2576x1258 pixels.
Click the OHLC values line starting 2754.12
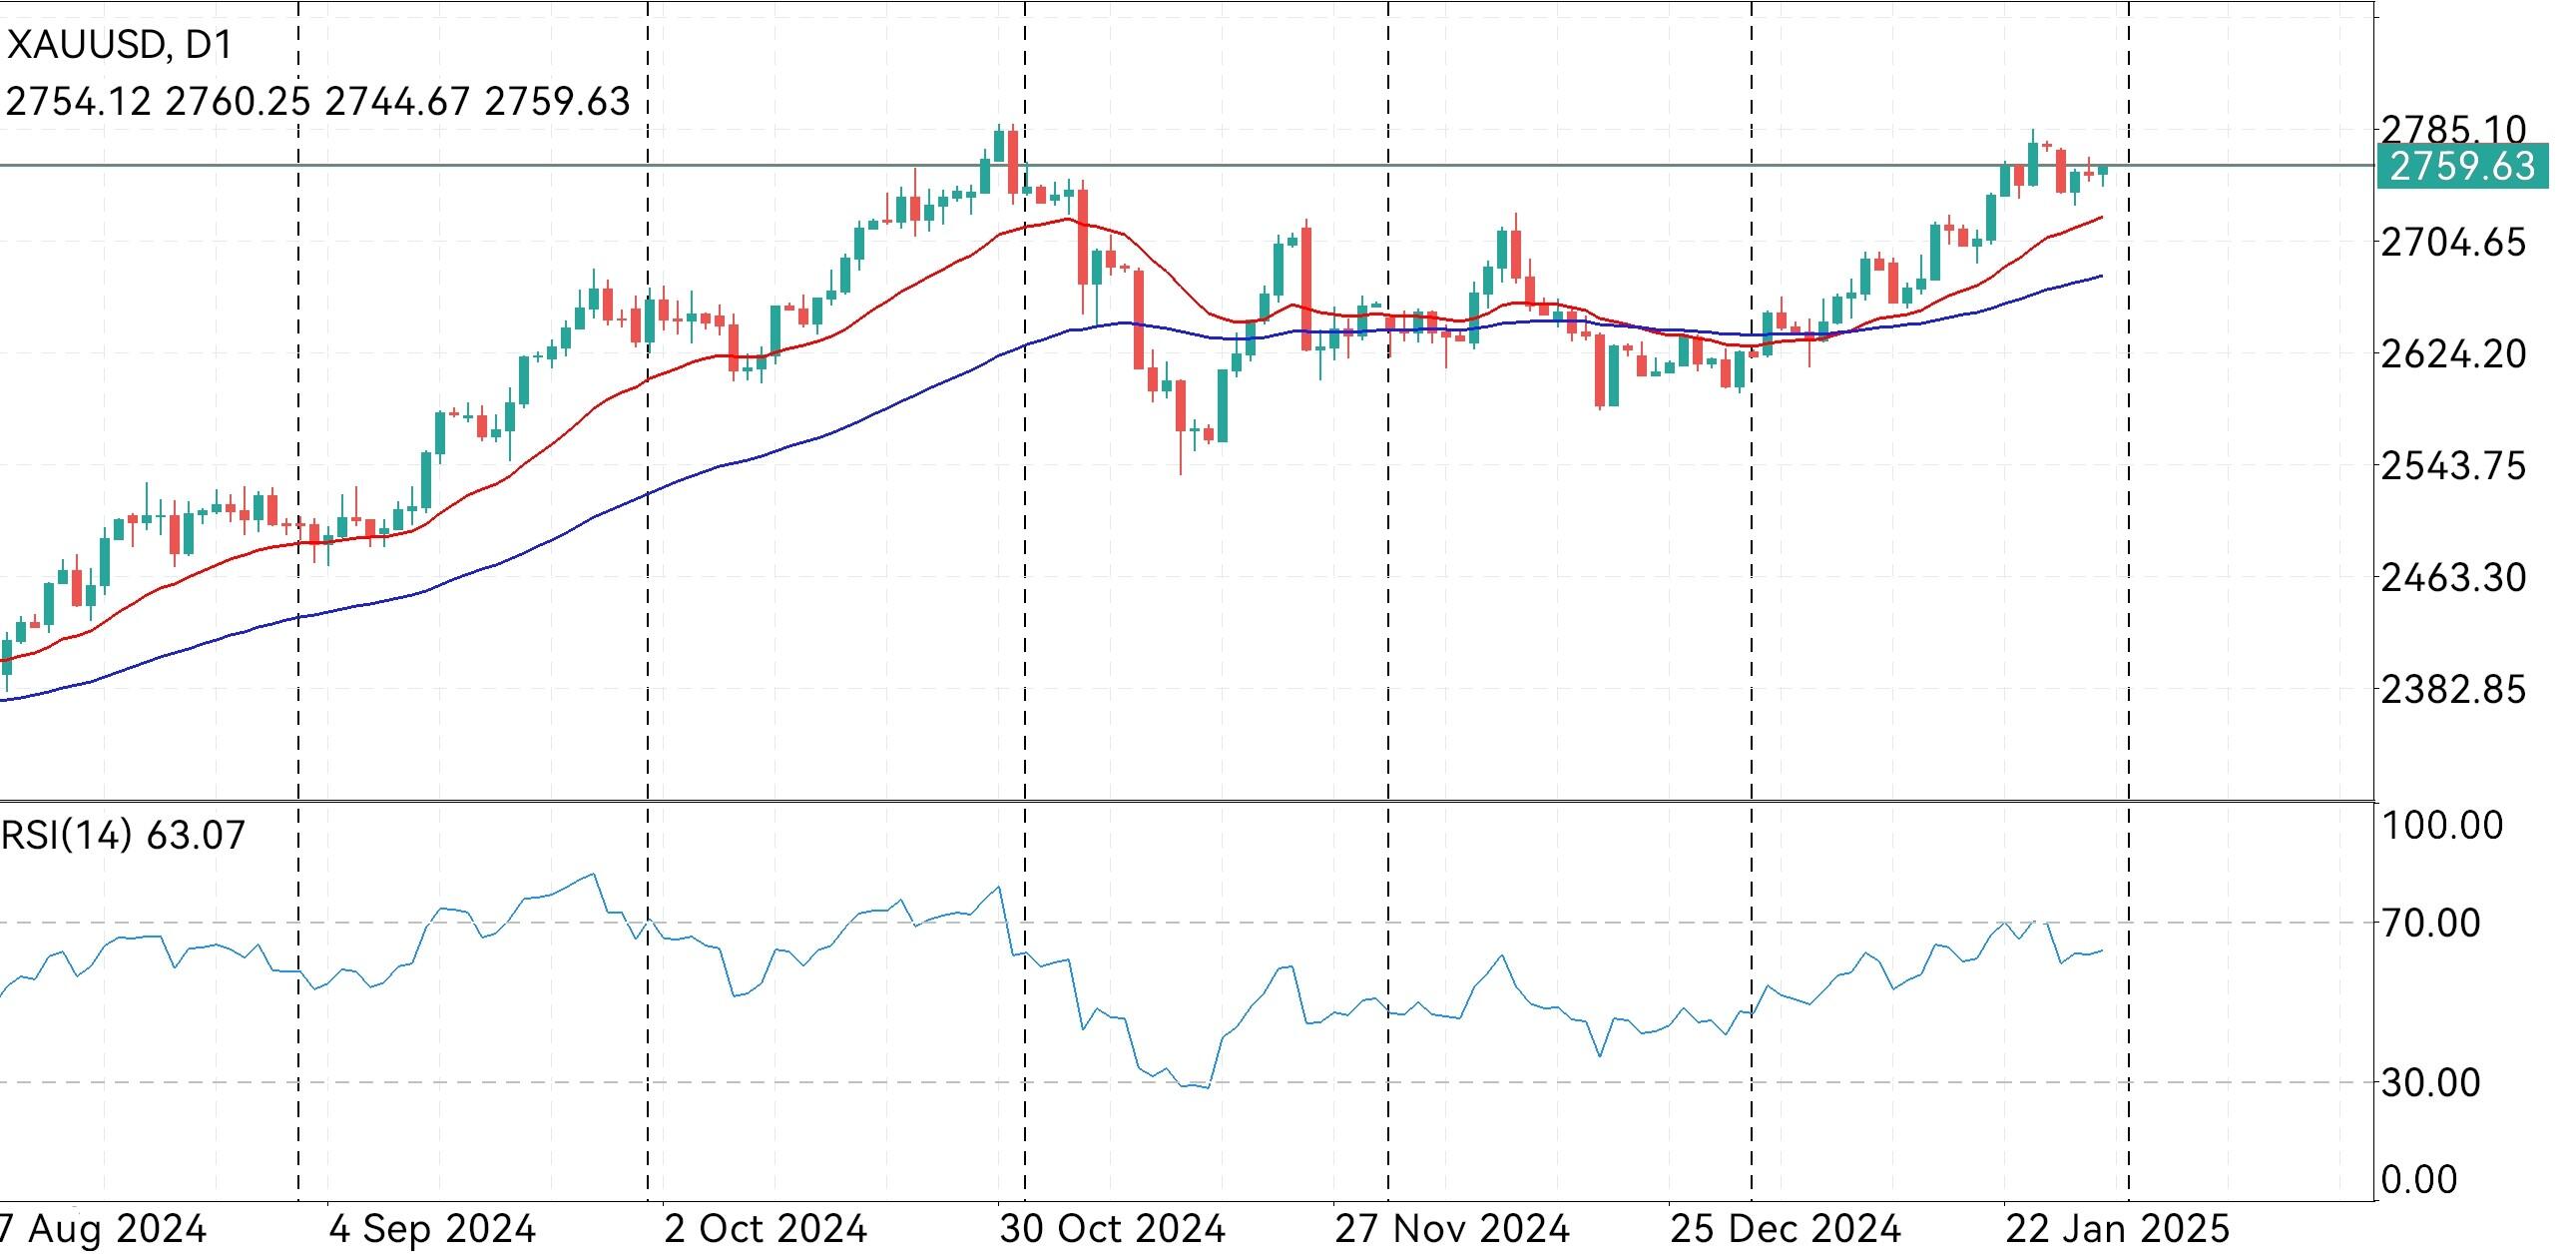(x=318, y=102)
